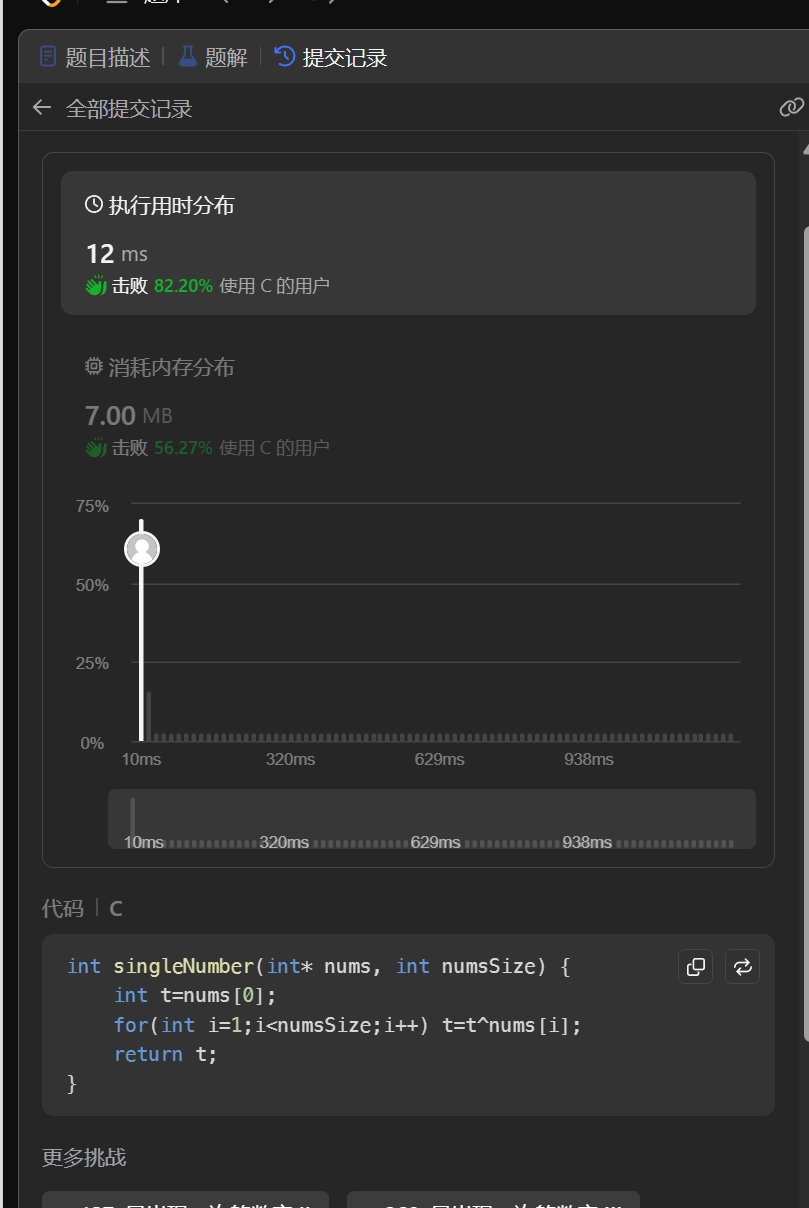Screen dimensions: 809x1208
Task: Click the back arrow beside 全部提交记录
Action: click(41, 108)
